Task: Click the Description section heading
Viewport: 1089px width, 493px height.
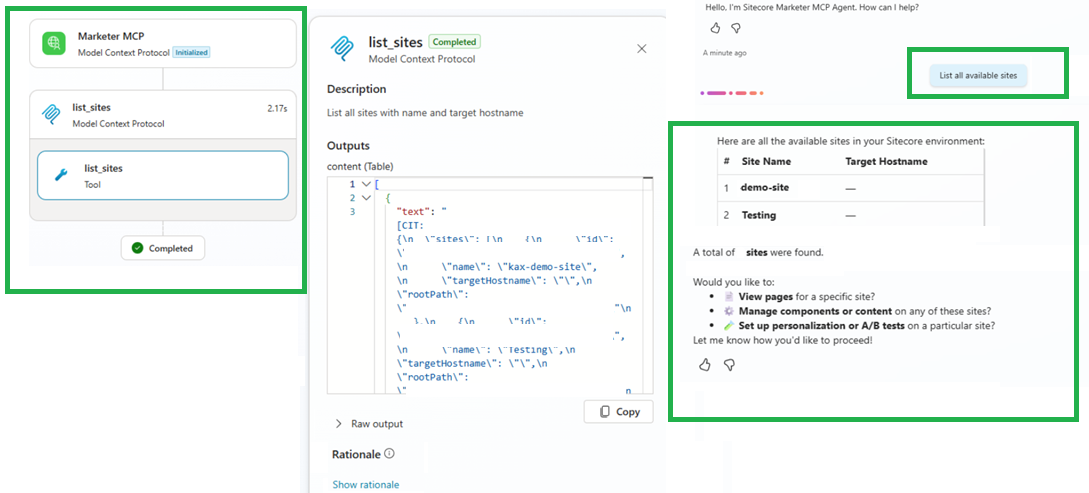Action: 356,89
